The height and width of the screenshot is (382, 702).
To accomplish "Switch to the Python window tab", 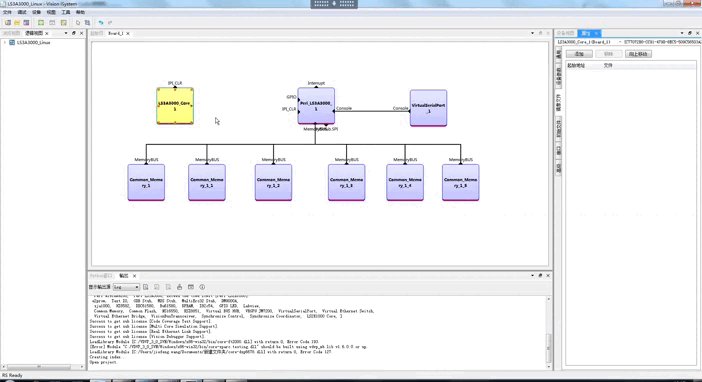I will tap(101, 276).
